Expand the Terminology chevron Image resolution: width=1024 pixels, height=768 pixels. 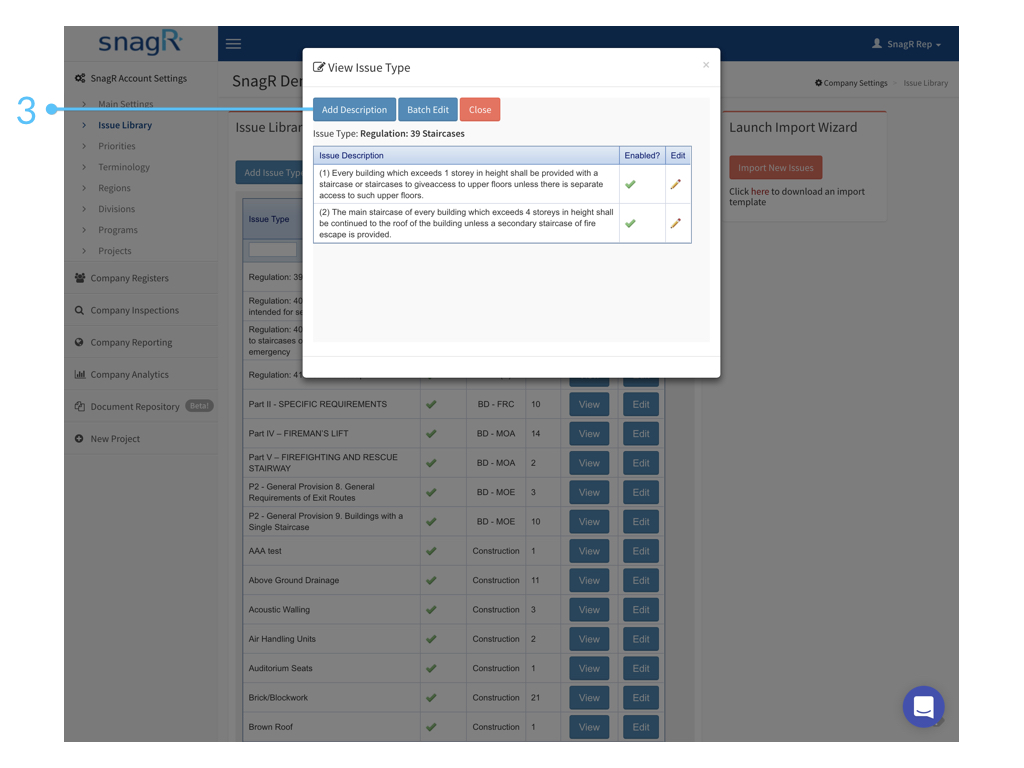(x=84, y=167)
